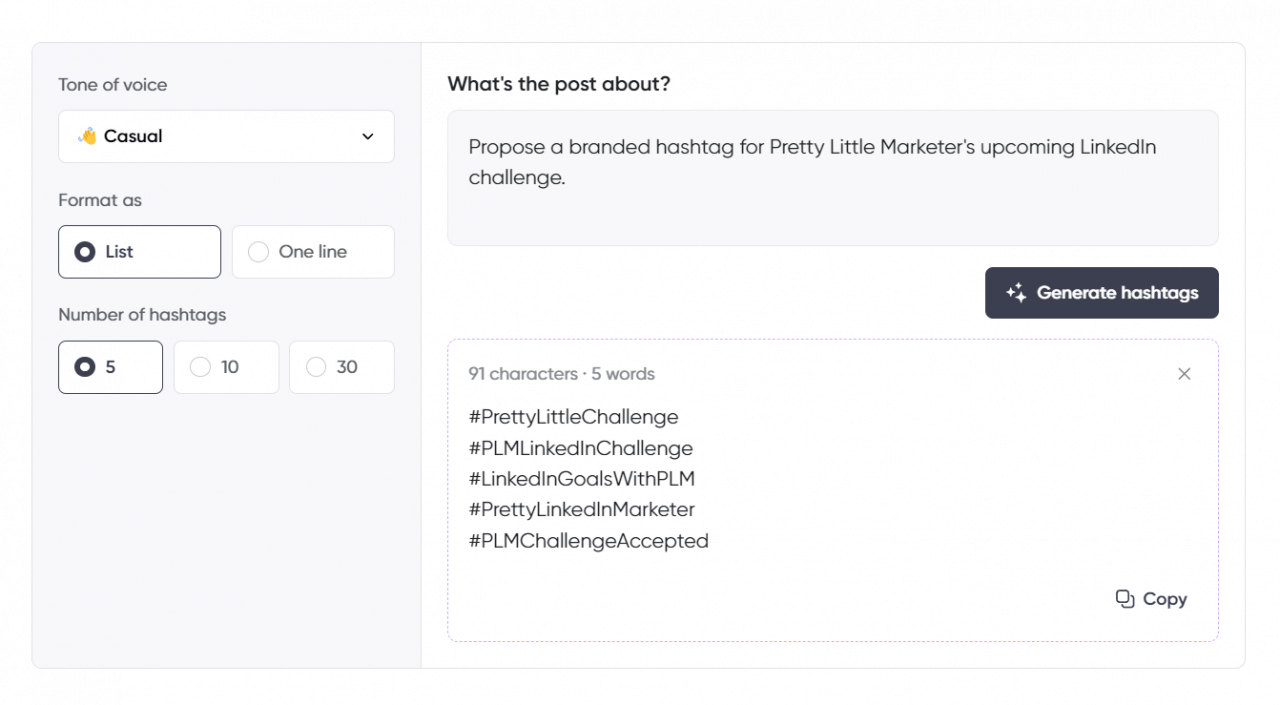Click the hashtag #PLMChallengeAccepted
The image size is (1280, 705).
coord(588,540)
